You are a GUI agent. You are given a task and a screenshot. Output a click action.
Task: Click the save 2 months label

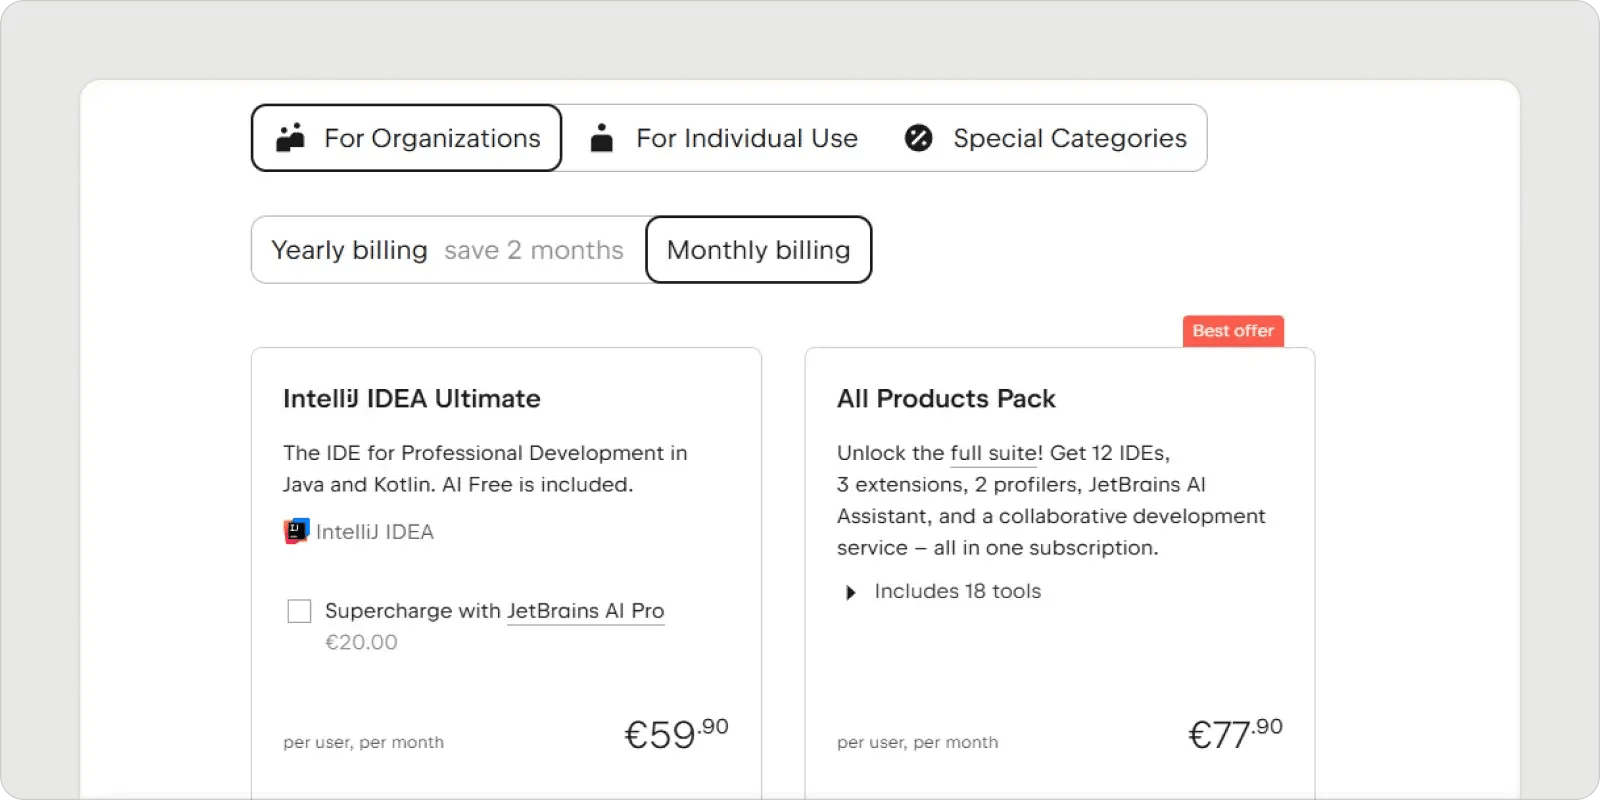[x=534, y=250]
